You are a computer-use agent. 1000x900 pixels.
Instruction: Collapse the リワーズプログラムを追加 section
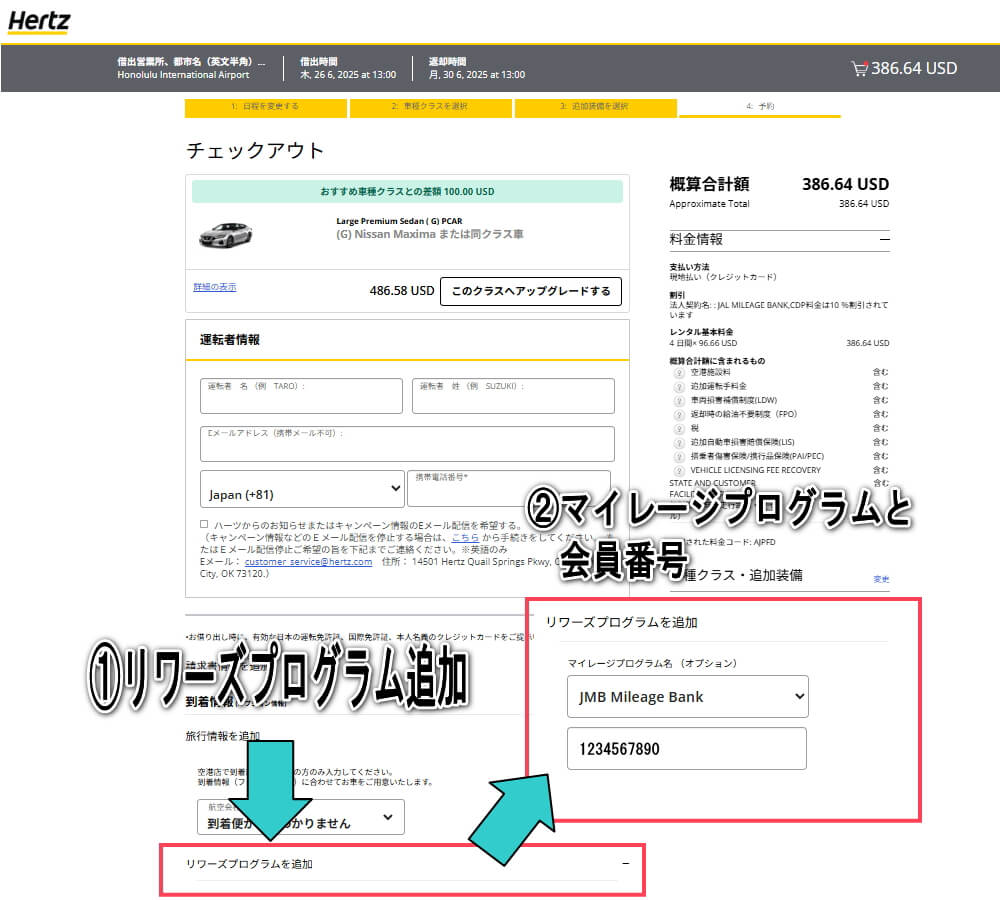pyautogui.click(x=625, y=863)
